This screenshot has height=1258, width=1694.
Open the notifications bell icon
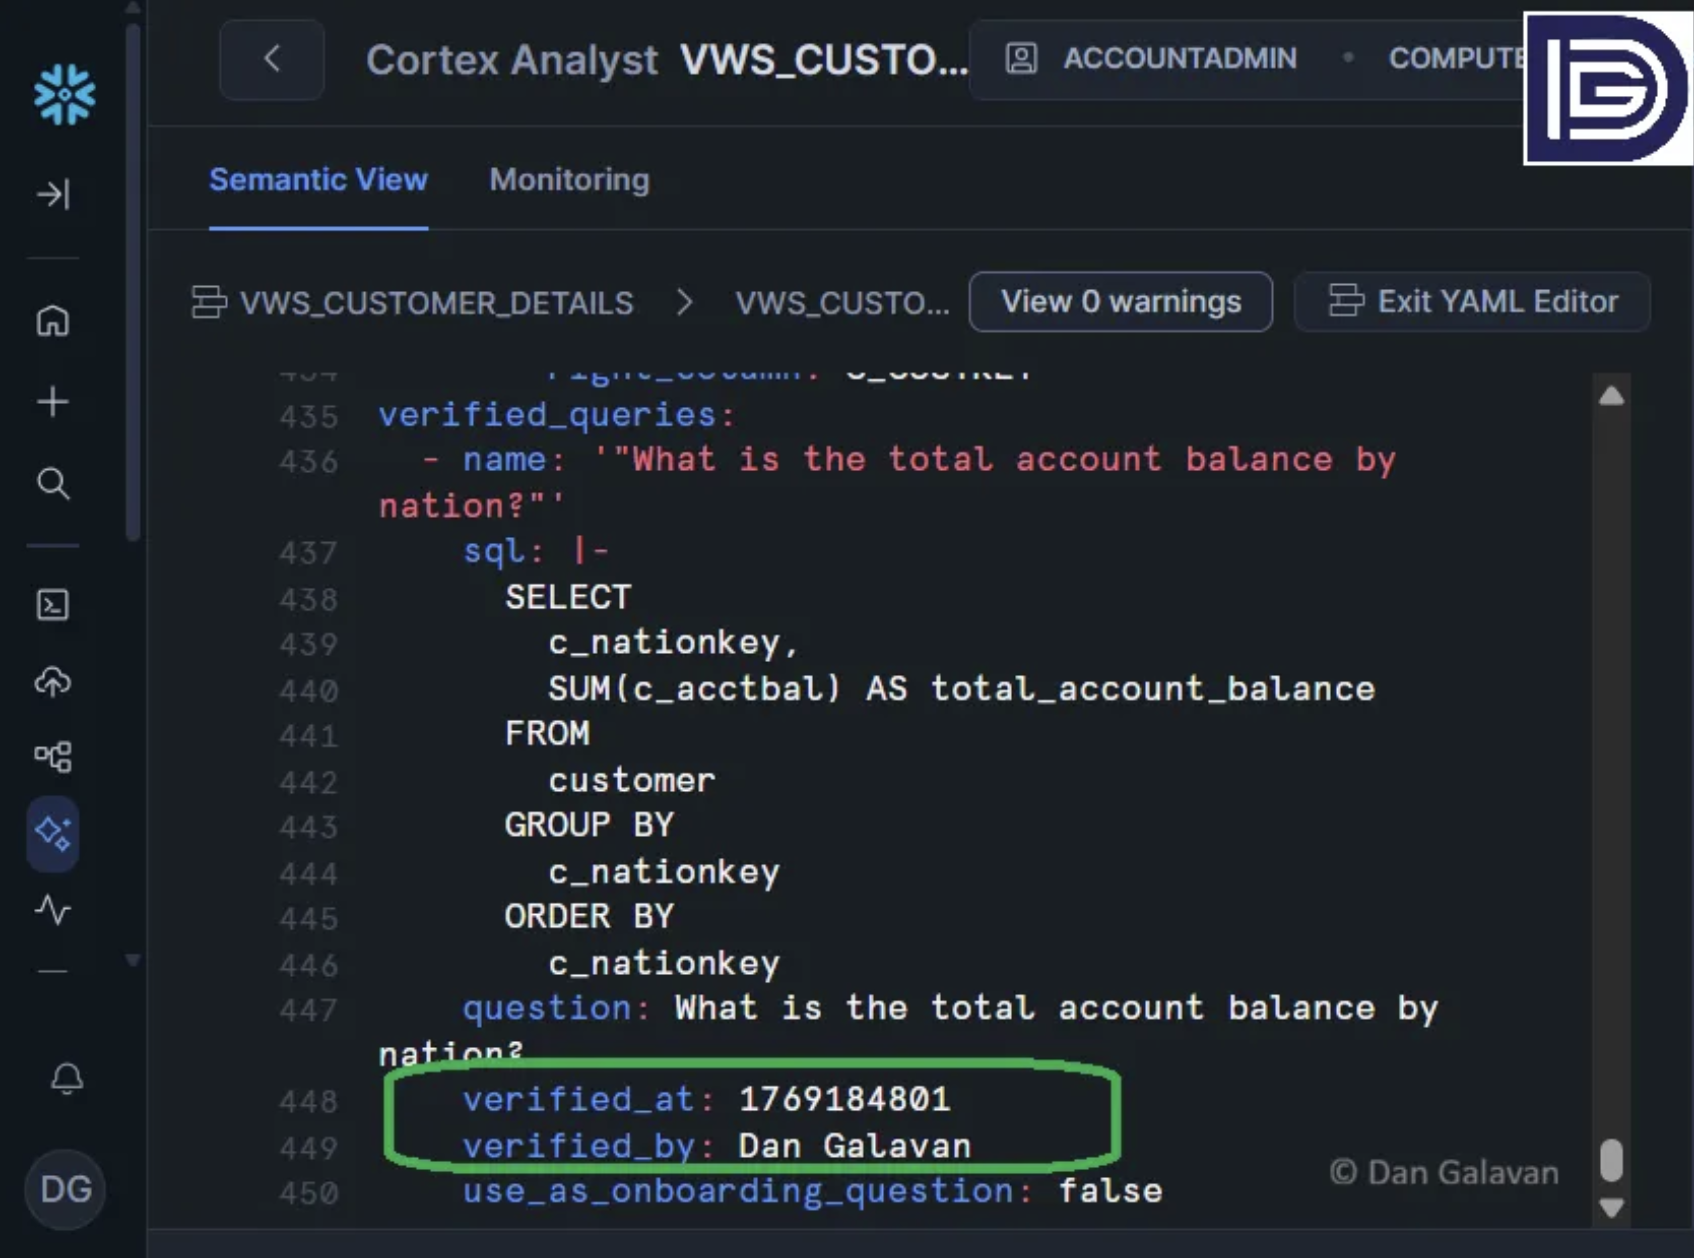coord(66,1078)
